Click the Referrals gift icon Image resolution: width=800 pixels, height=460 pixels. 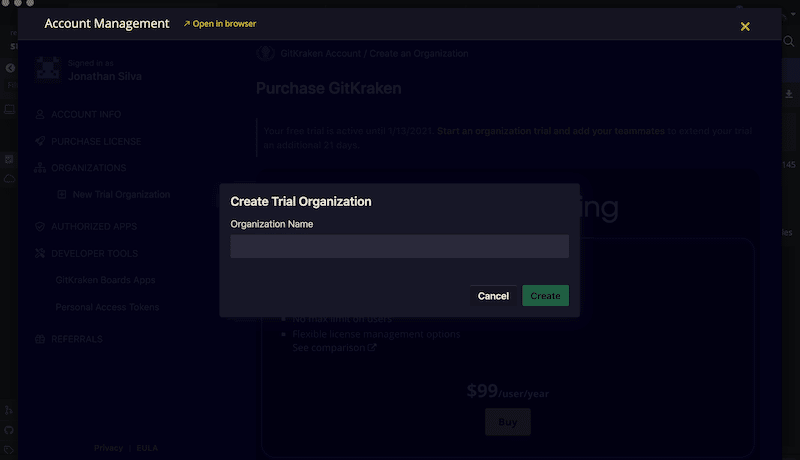(x=39, y=340)
